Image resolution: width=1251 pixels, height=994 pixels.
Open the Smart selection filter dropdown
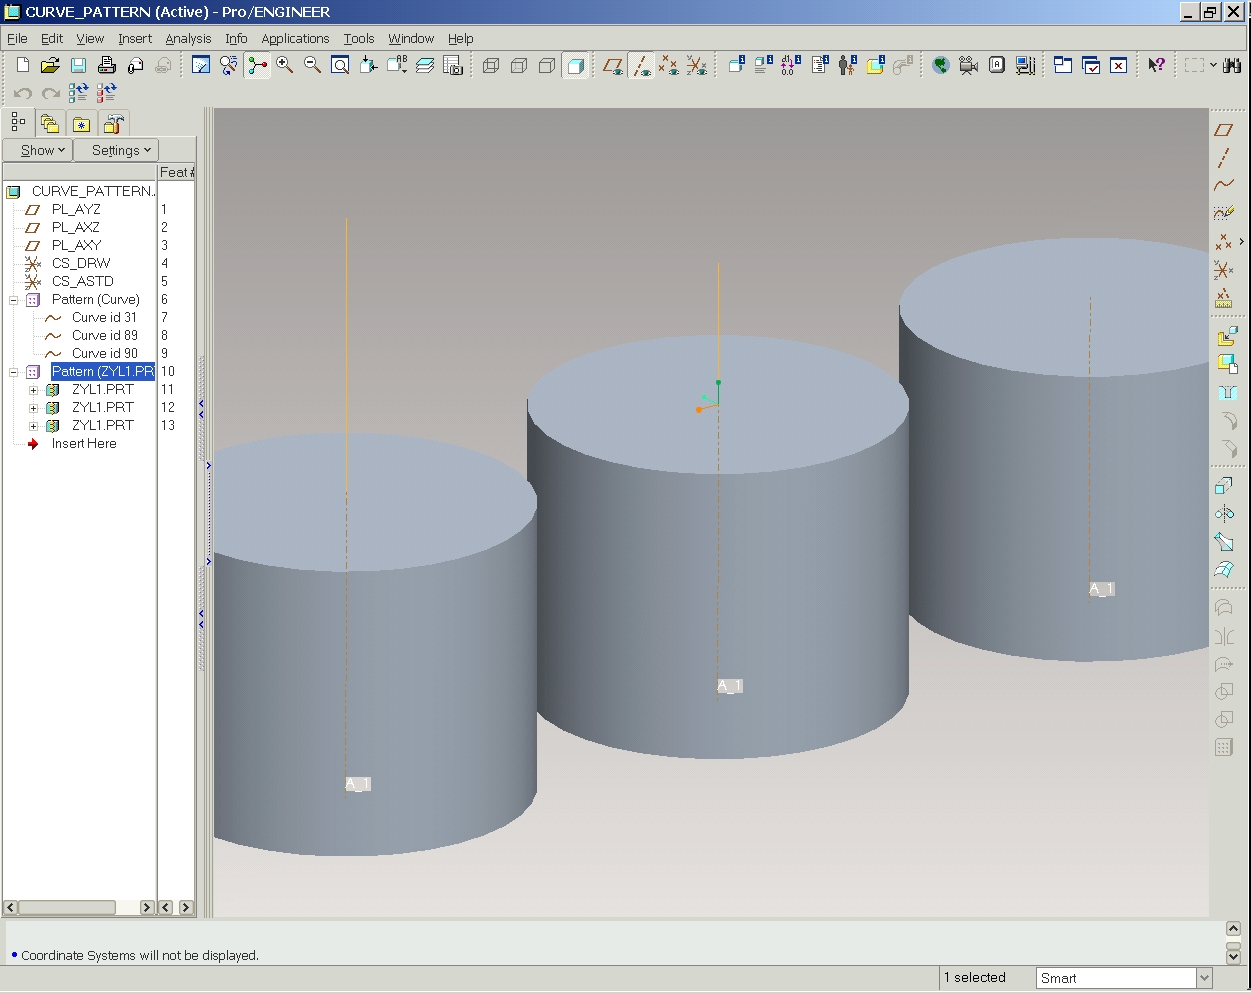click(x=1204, y=978)
